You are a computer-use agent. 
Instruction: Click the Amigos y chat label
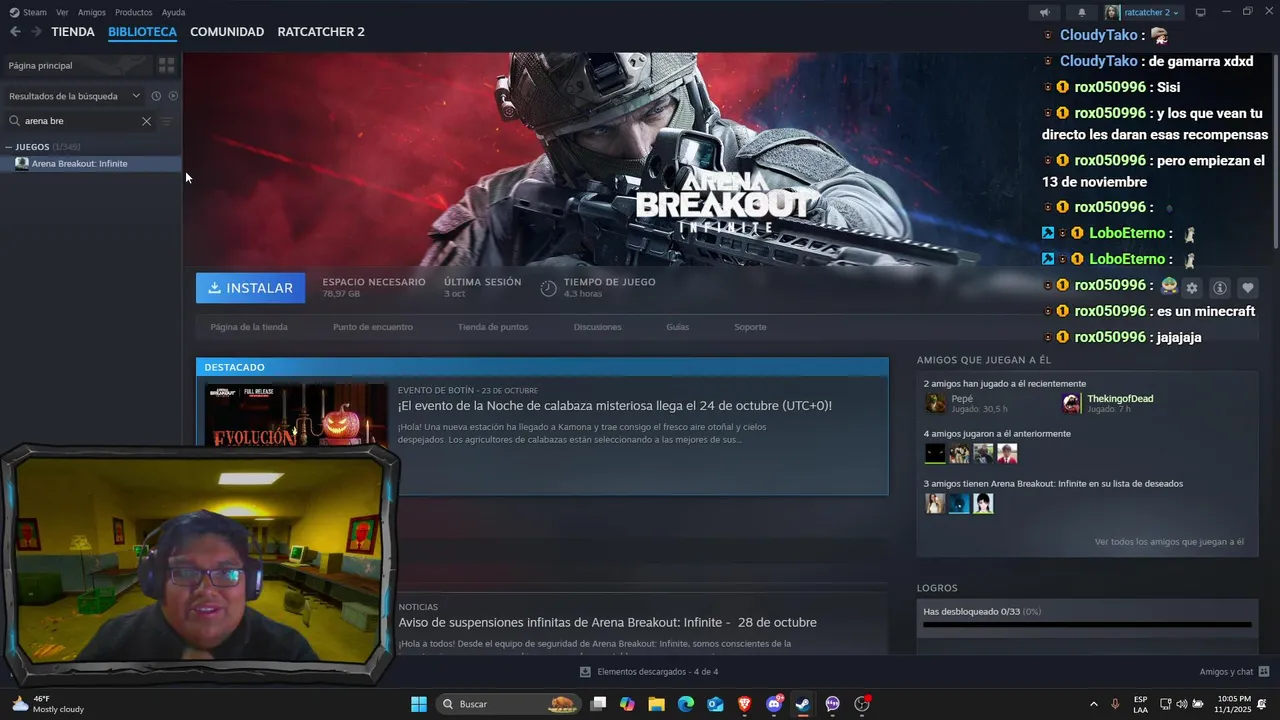(1226, 672)
